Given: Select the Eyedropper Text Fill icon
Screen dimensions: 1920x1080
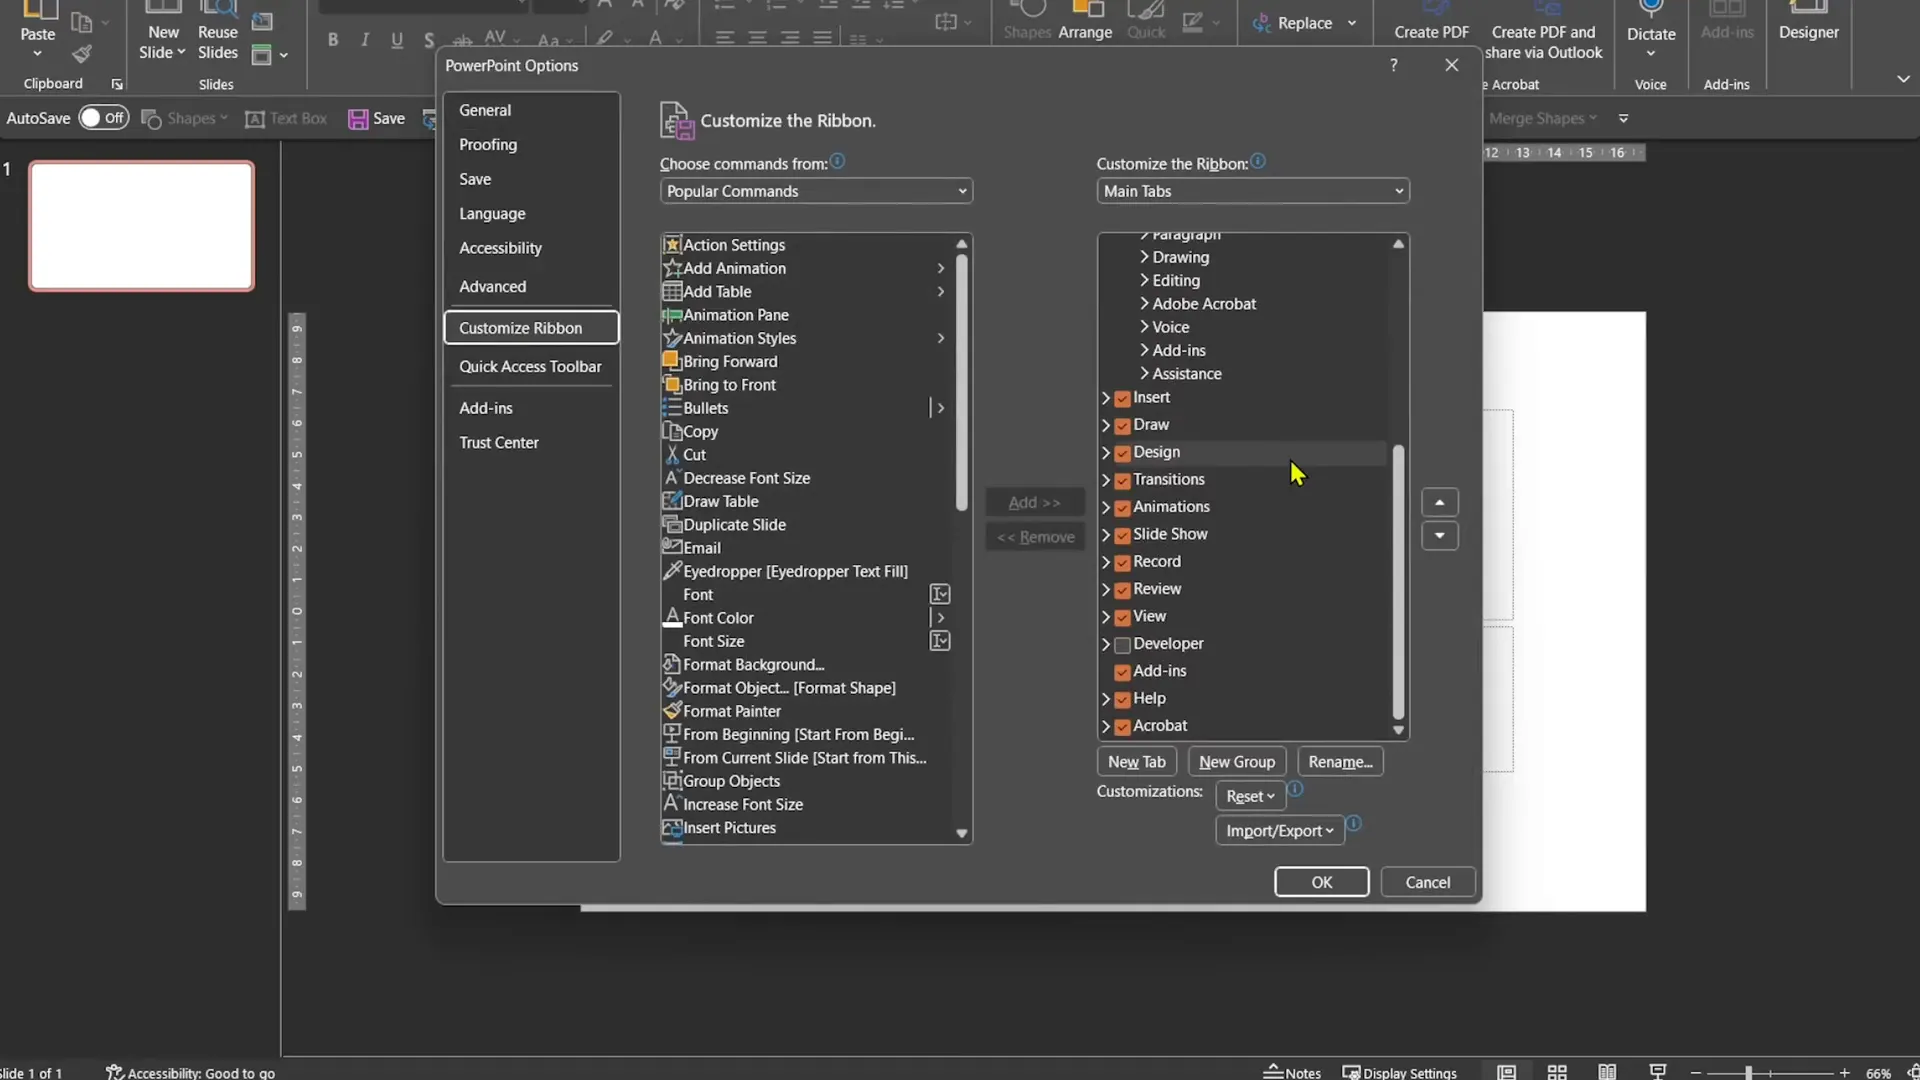Looking at the screenshot, I should pyautogui.click(x=672, y=571).
